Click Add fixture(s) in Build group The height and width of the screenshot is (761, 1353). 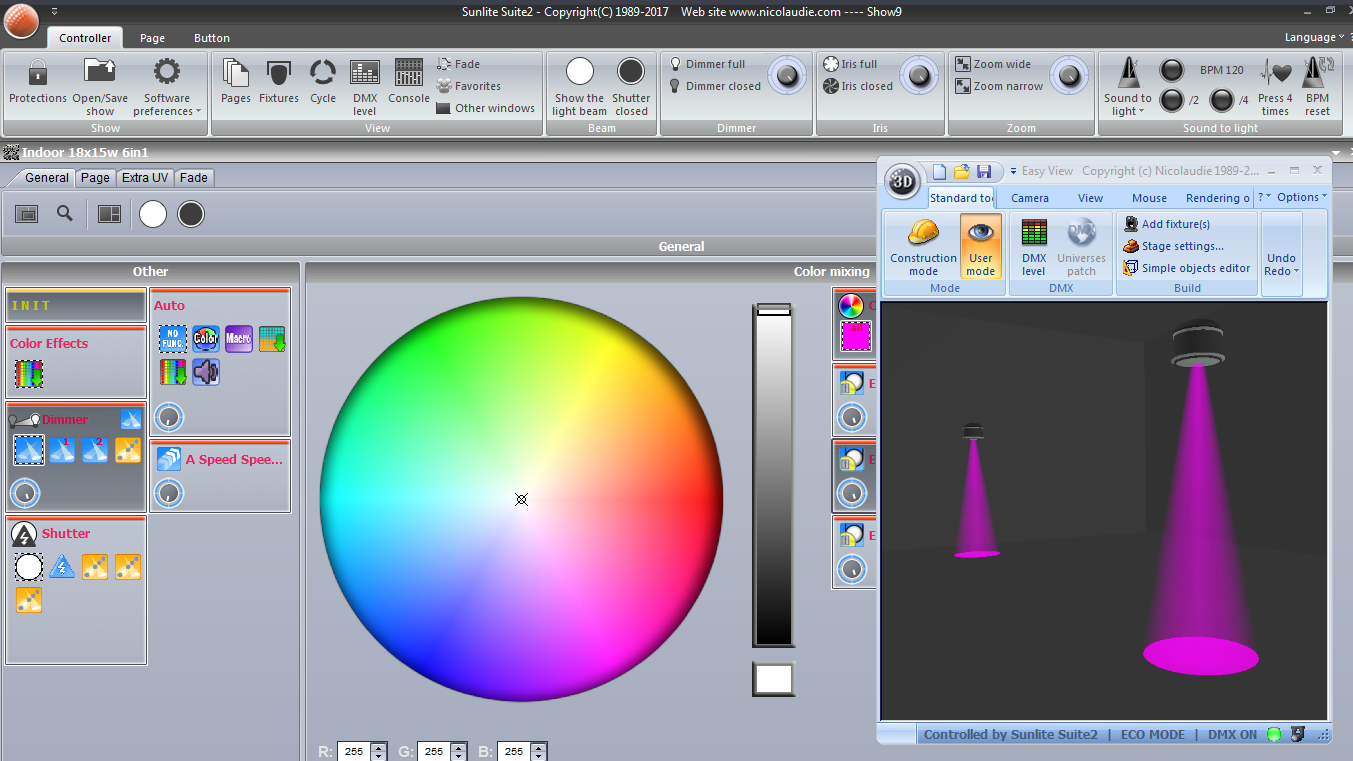pos(1167,224)
